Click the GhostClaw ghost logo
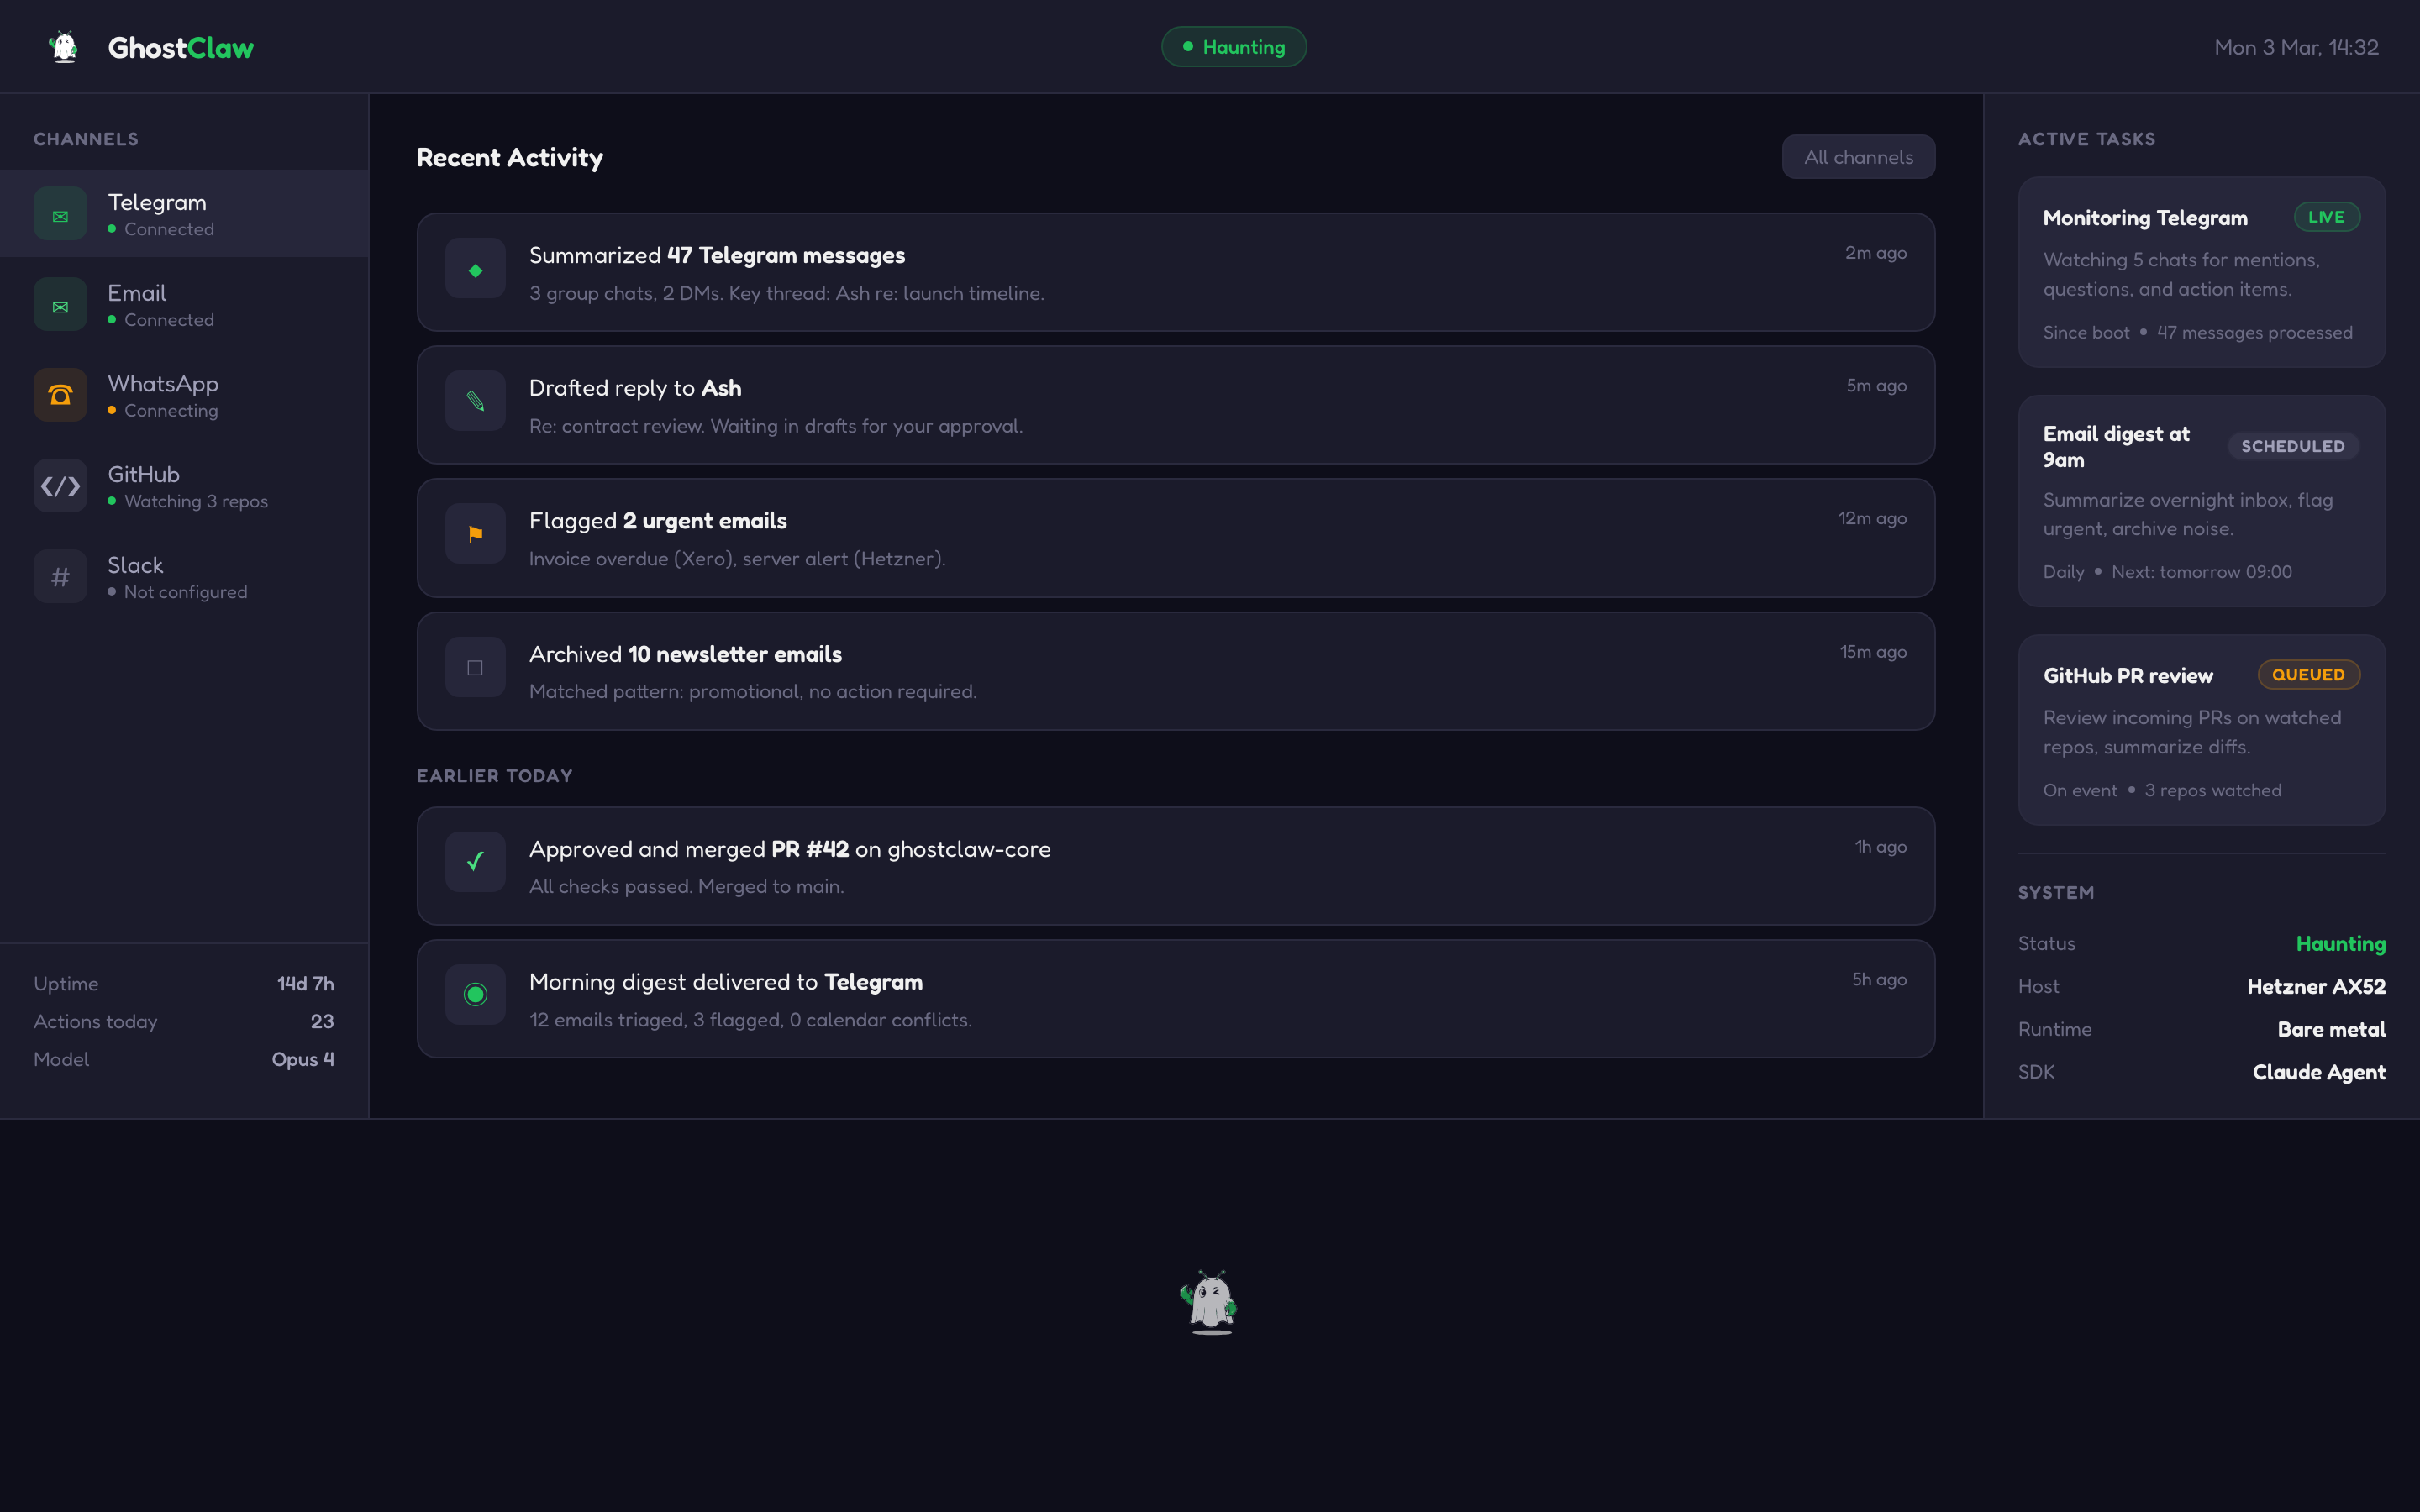Screen dimensions: 2420x1512 [63, 46]
